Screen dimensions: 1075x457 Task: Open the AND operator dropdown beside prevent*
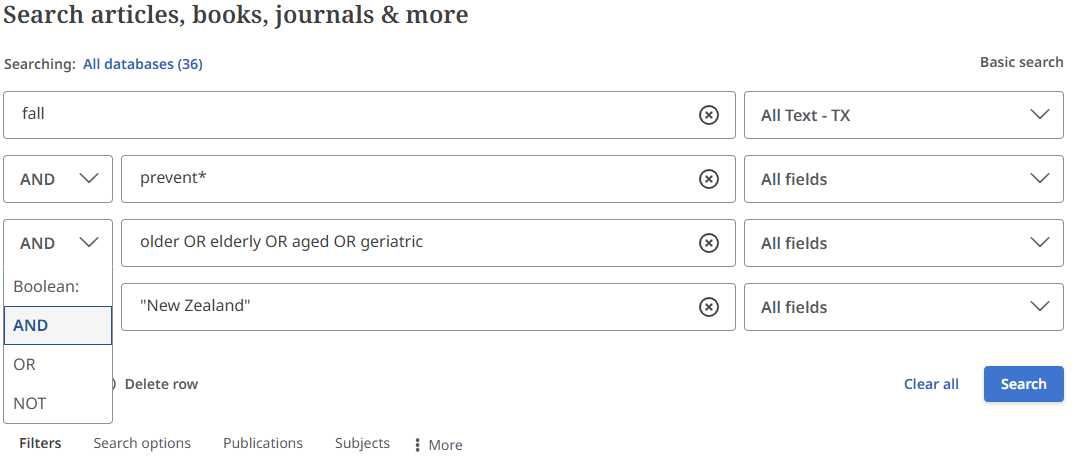[59, 179]
